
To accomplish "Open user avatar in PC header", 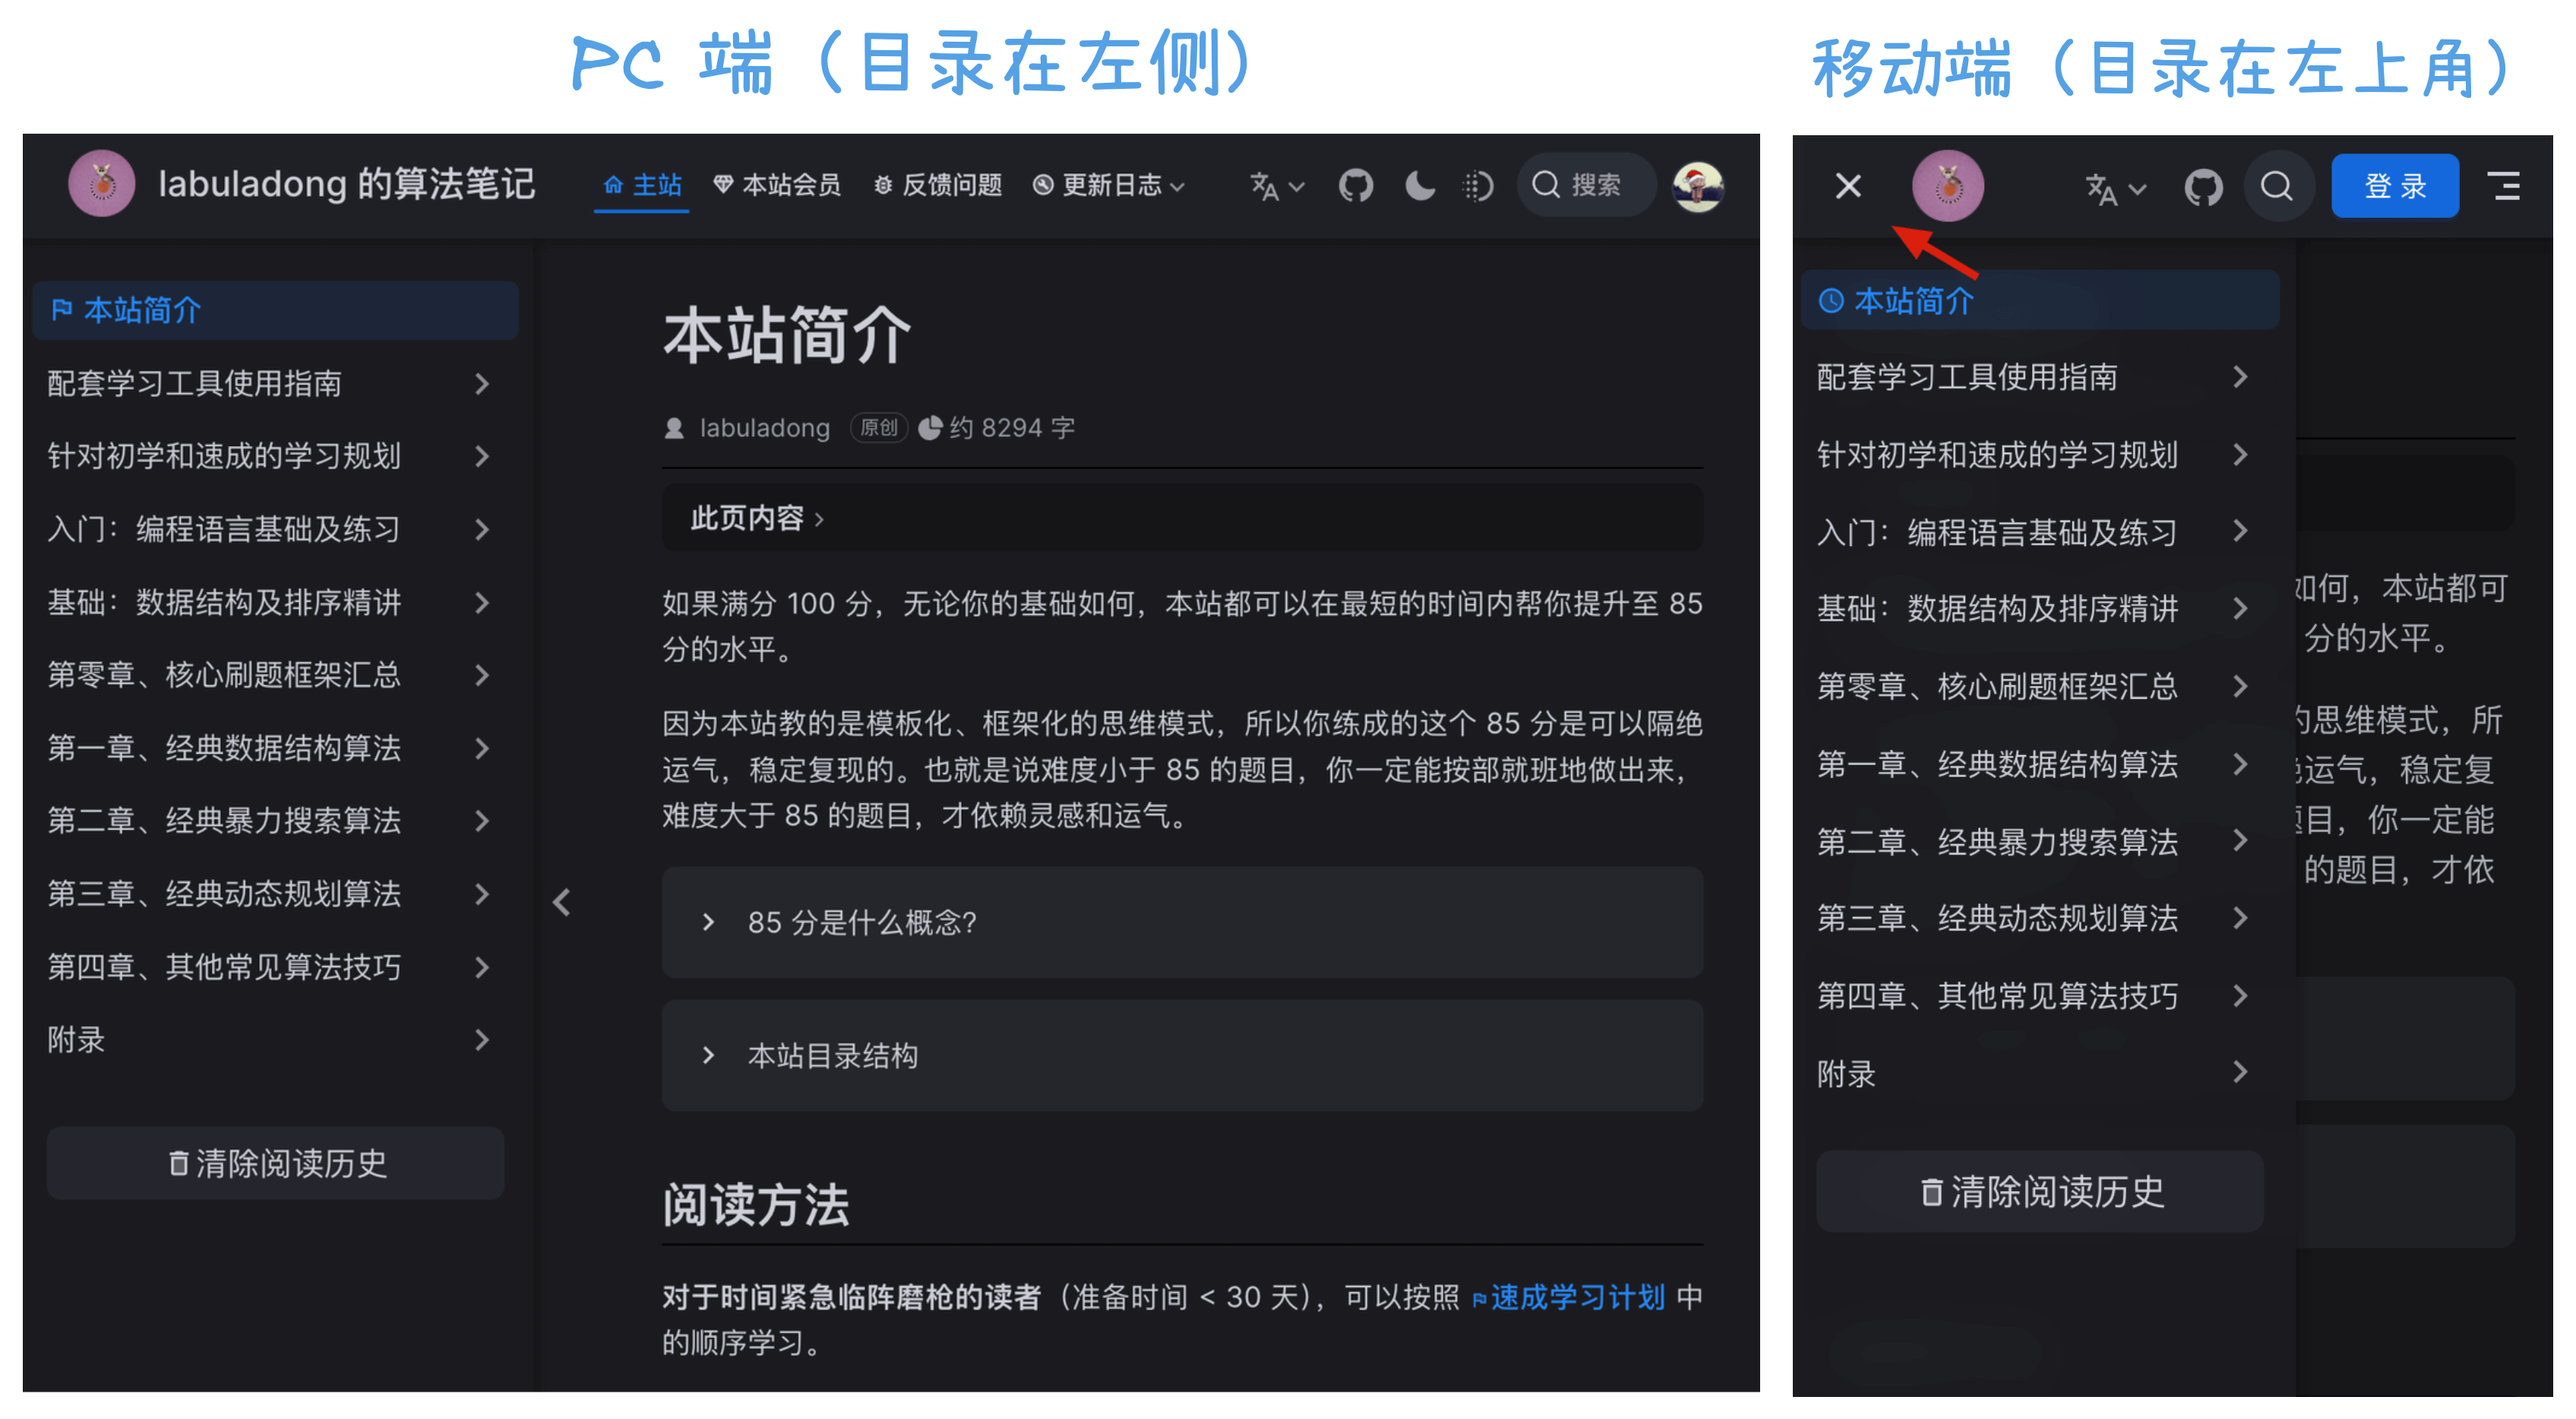I will [x=1698, y=186].
